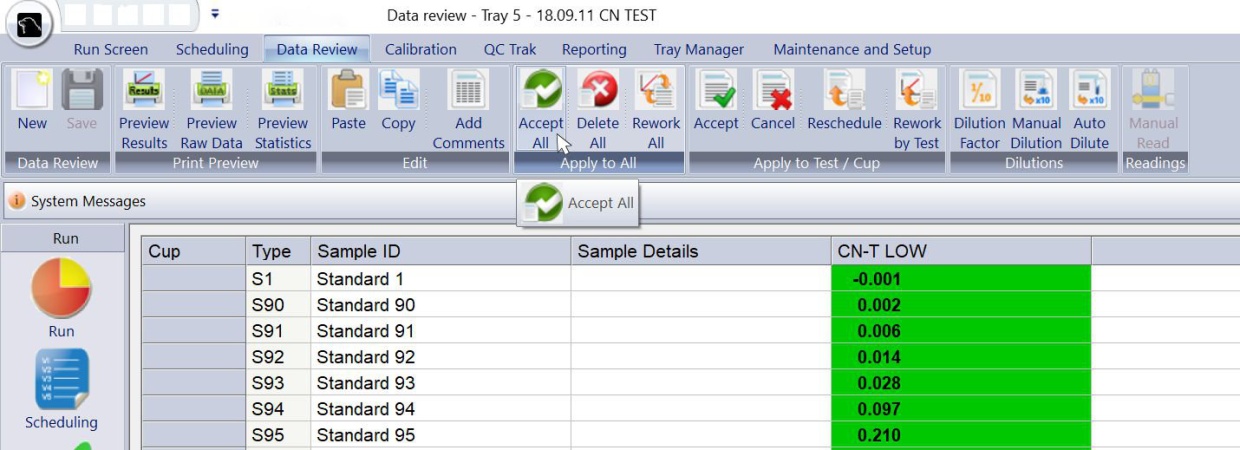Click the Rework All icon
This screenshot has height=450, width=1240.
click(x=655, y=92)
